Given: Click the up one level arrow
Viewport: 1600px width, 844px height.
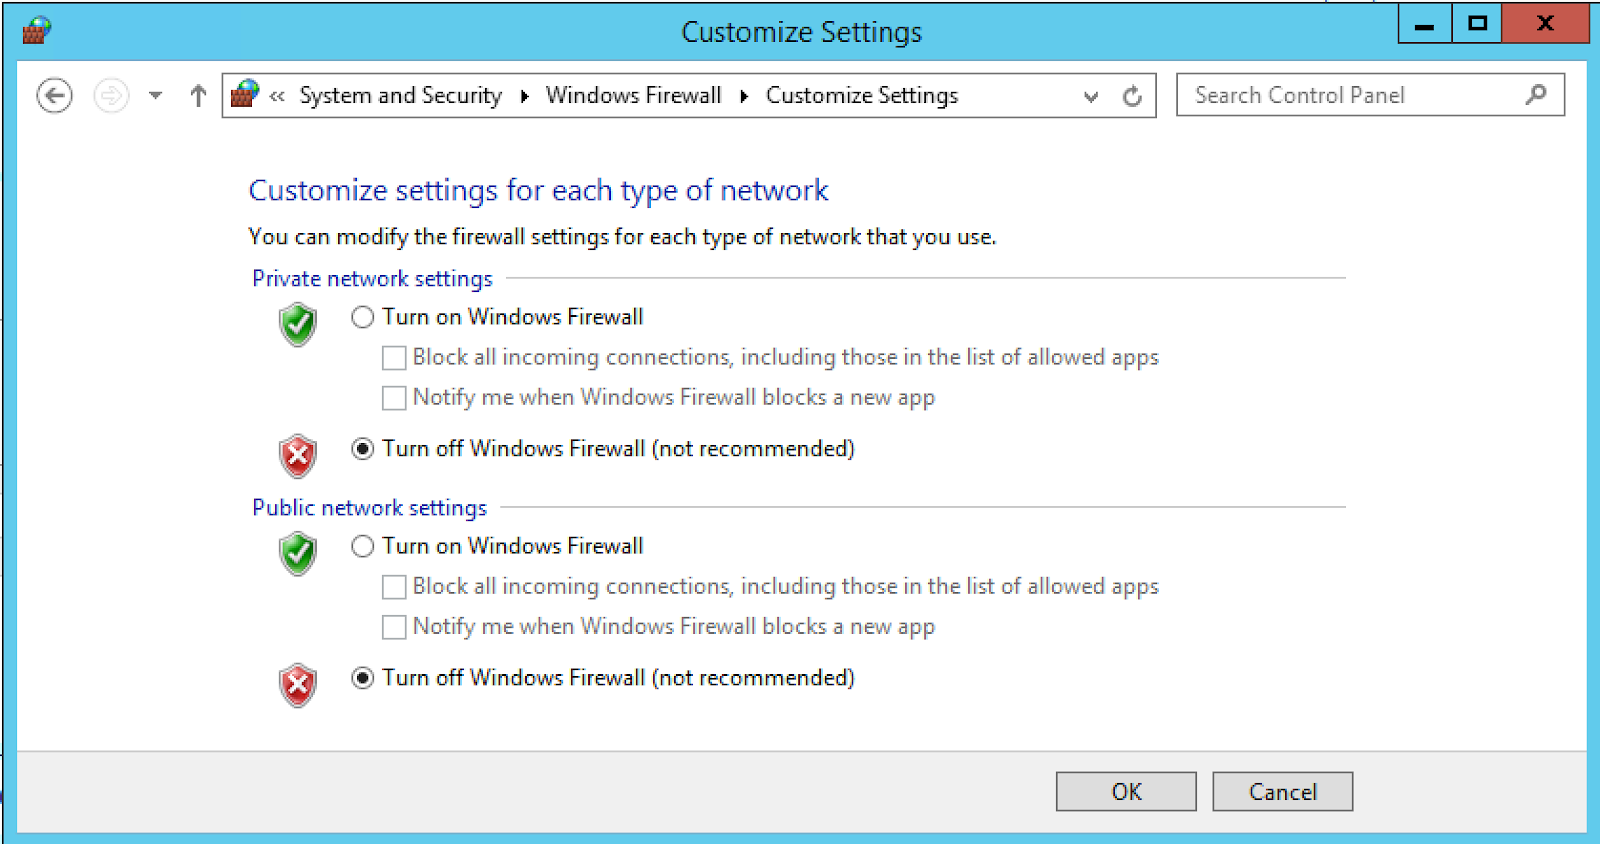Looking at the screenshot, I should tap(198, 96).
